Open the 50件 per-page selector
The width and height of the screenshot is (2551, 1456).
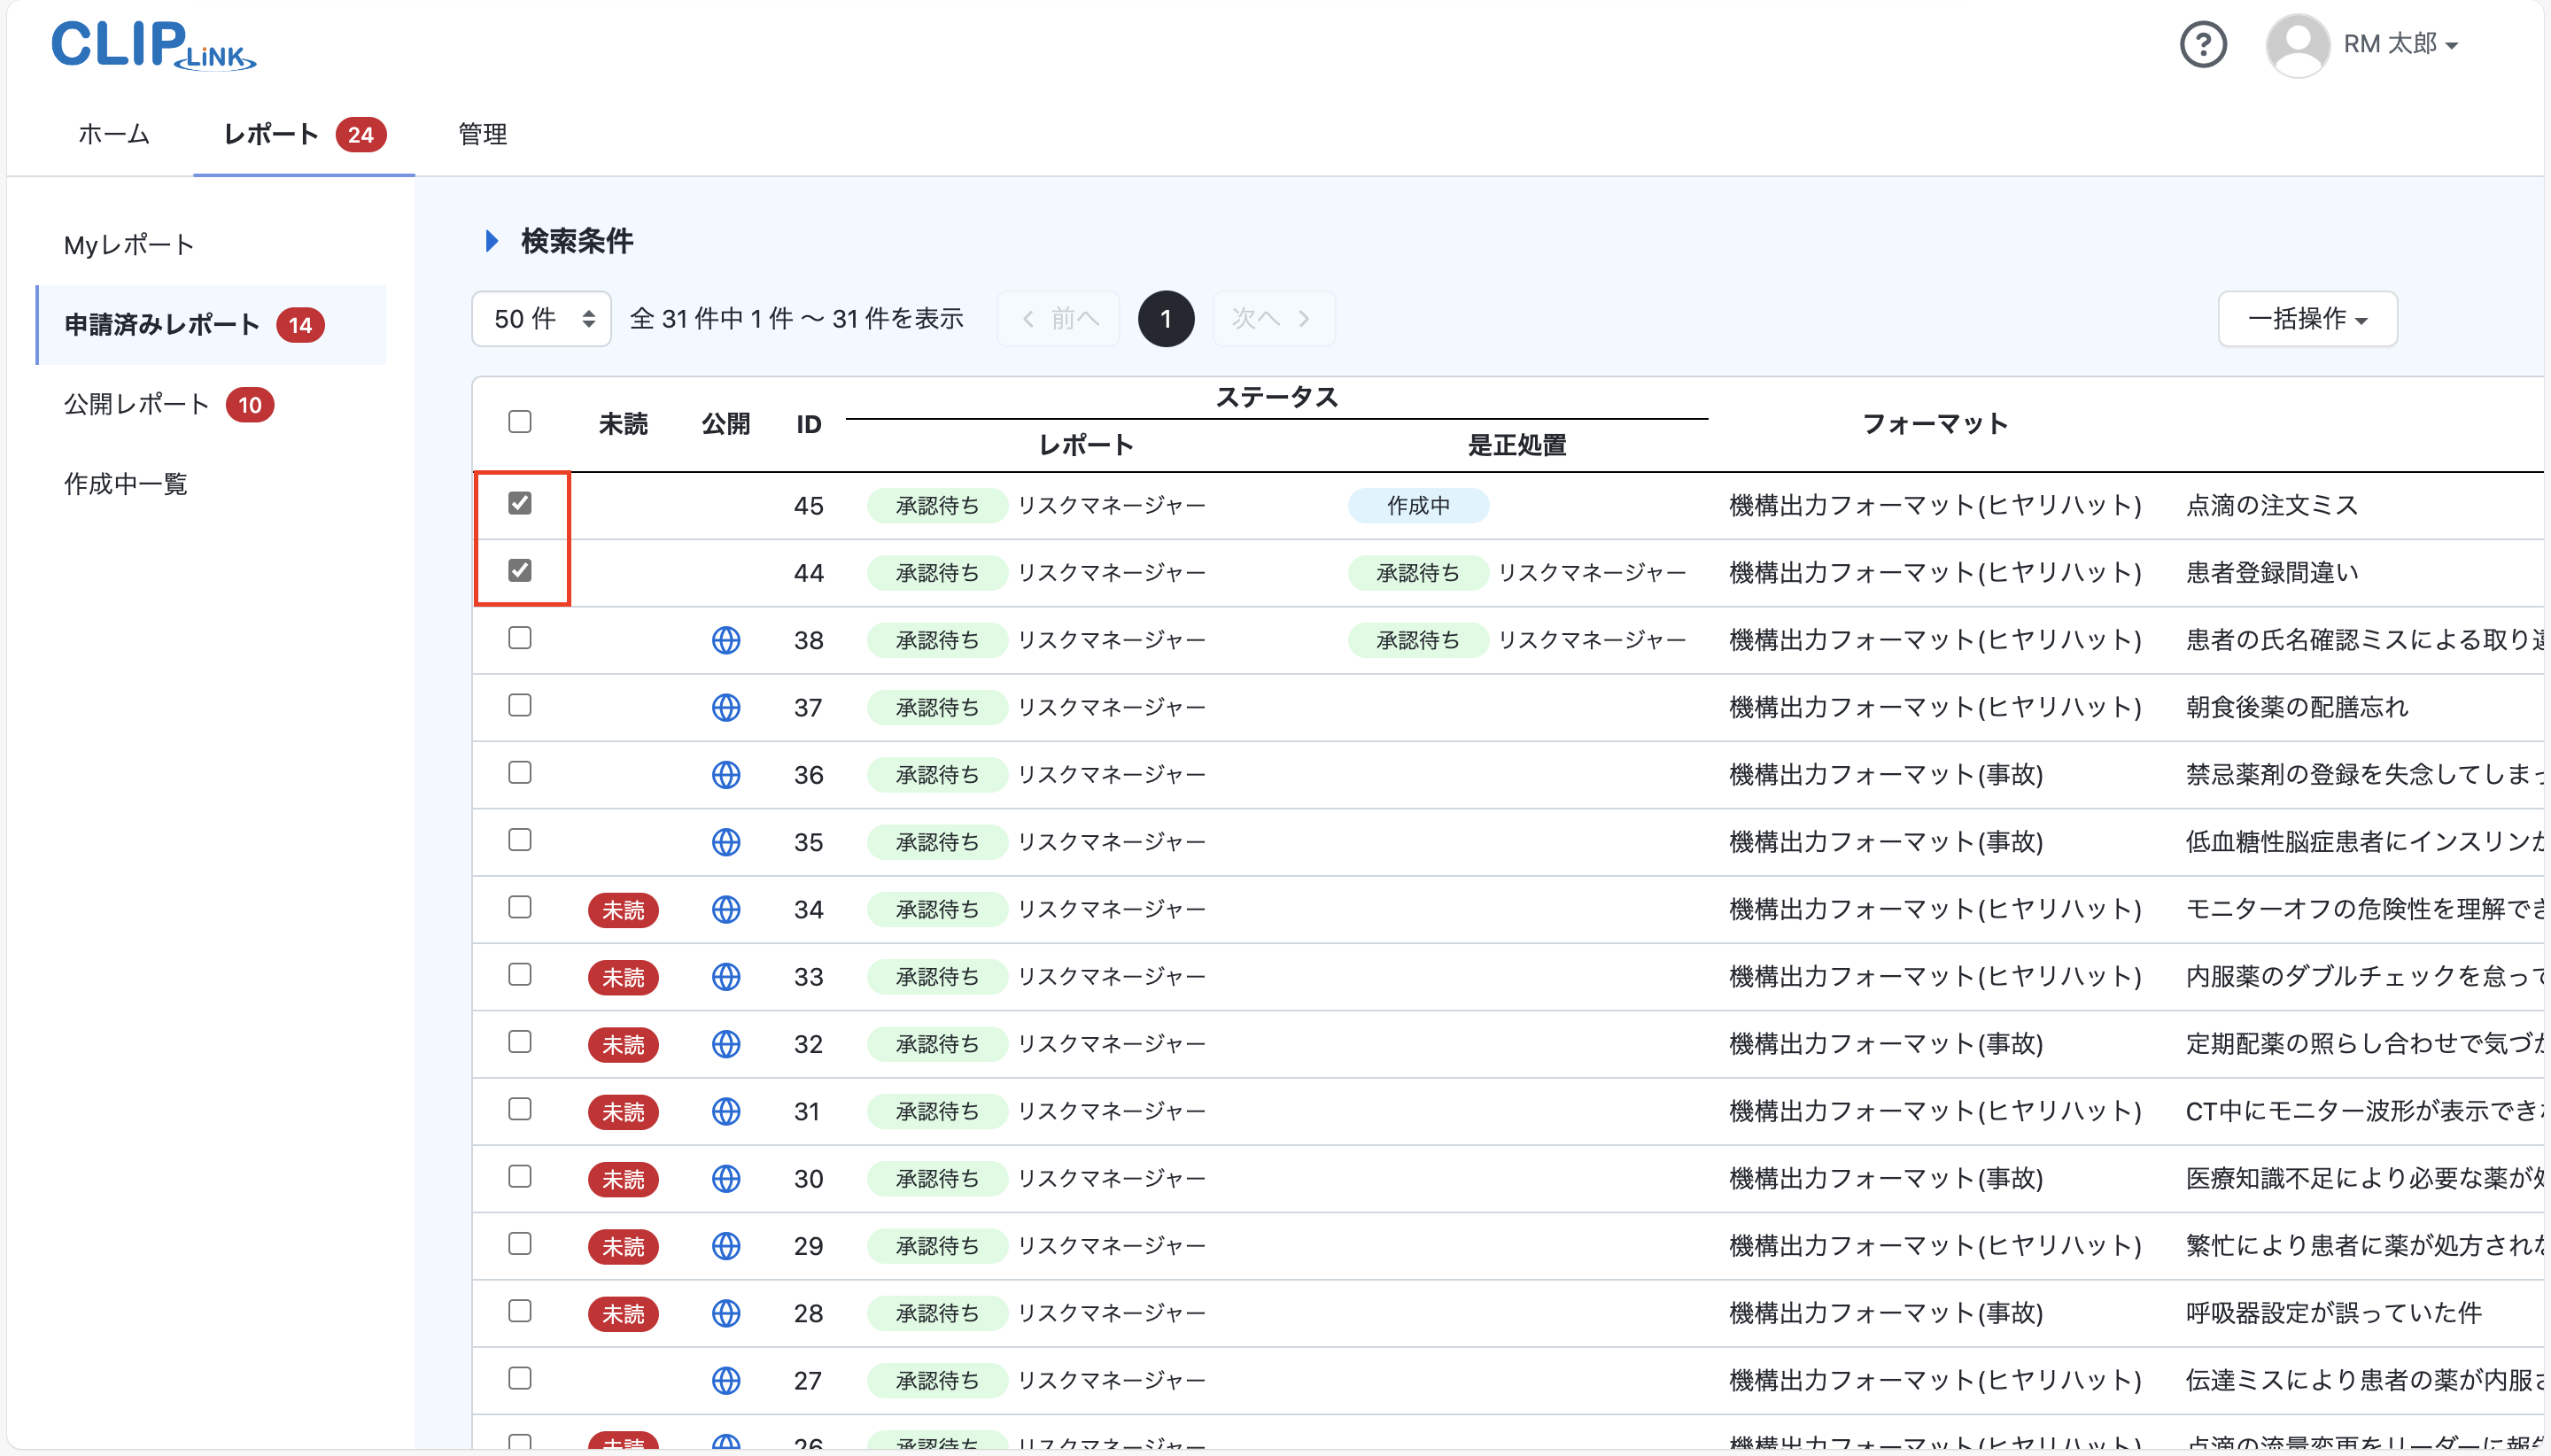(540, 318)
